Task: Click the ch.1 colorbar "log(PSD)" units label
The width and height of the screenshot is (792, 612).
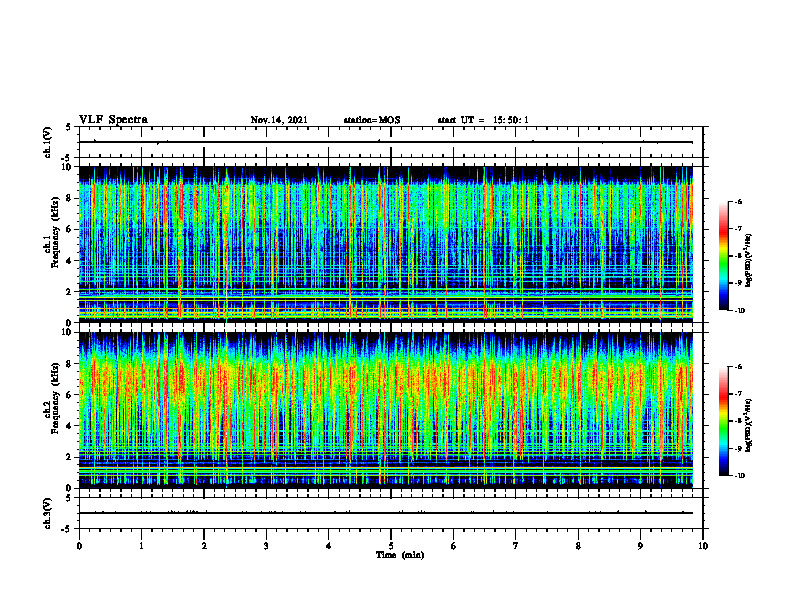Action: click(749, 260)
